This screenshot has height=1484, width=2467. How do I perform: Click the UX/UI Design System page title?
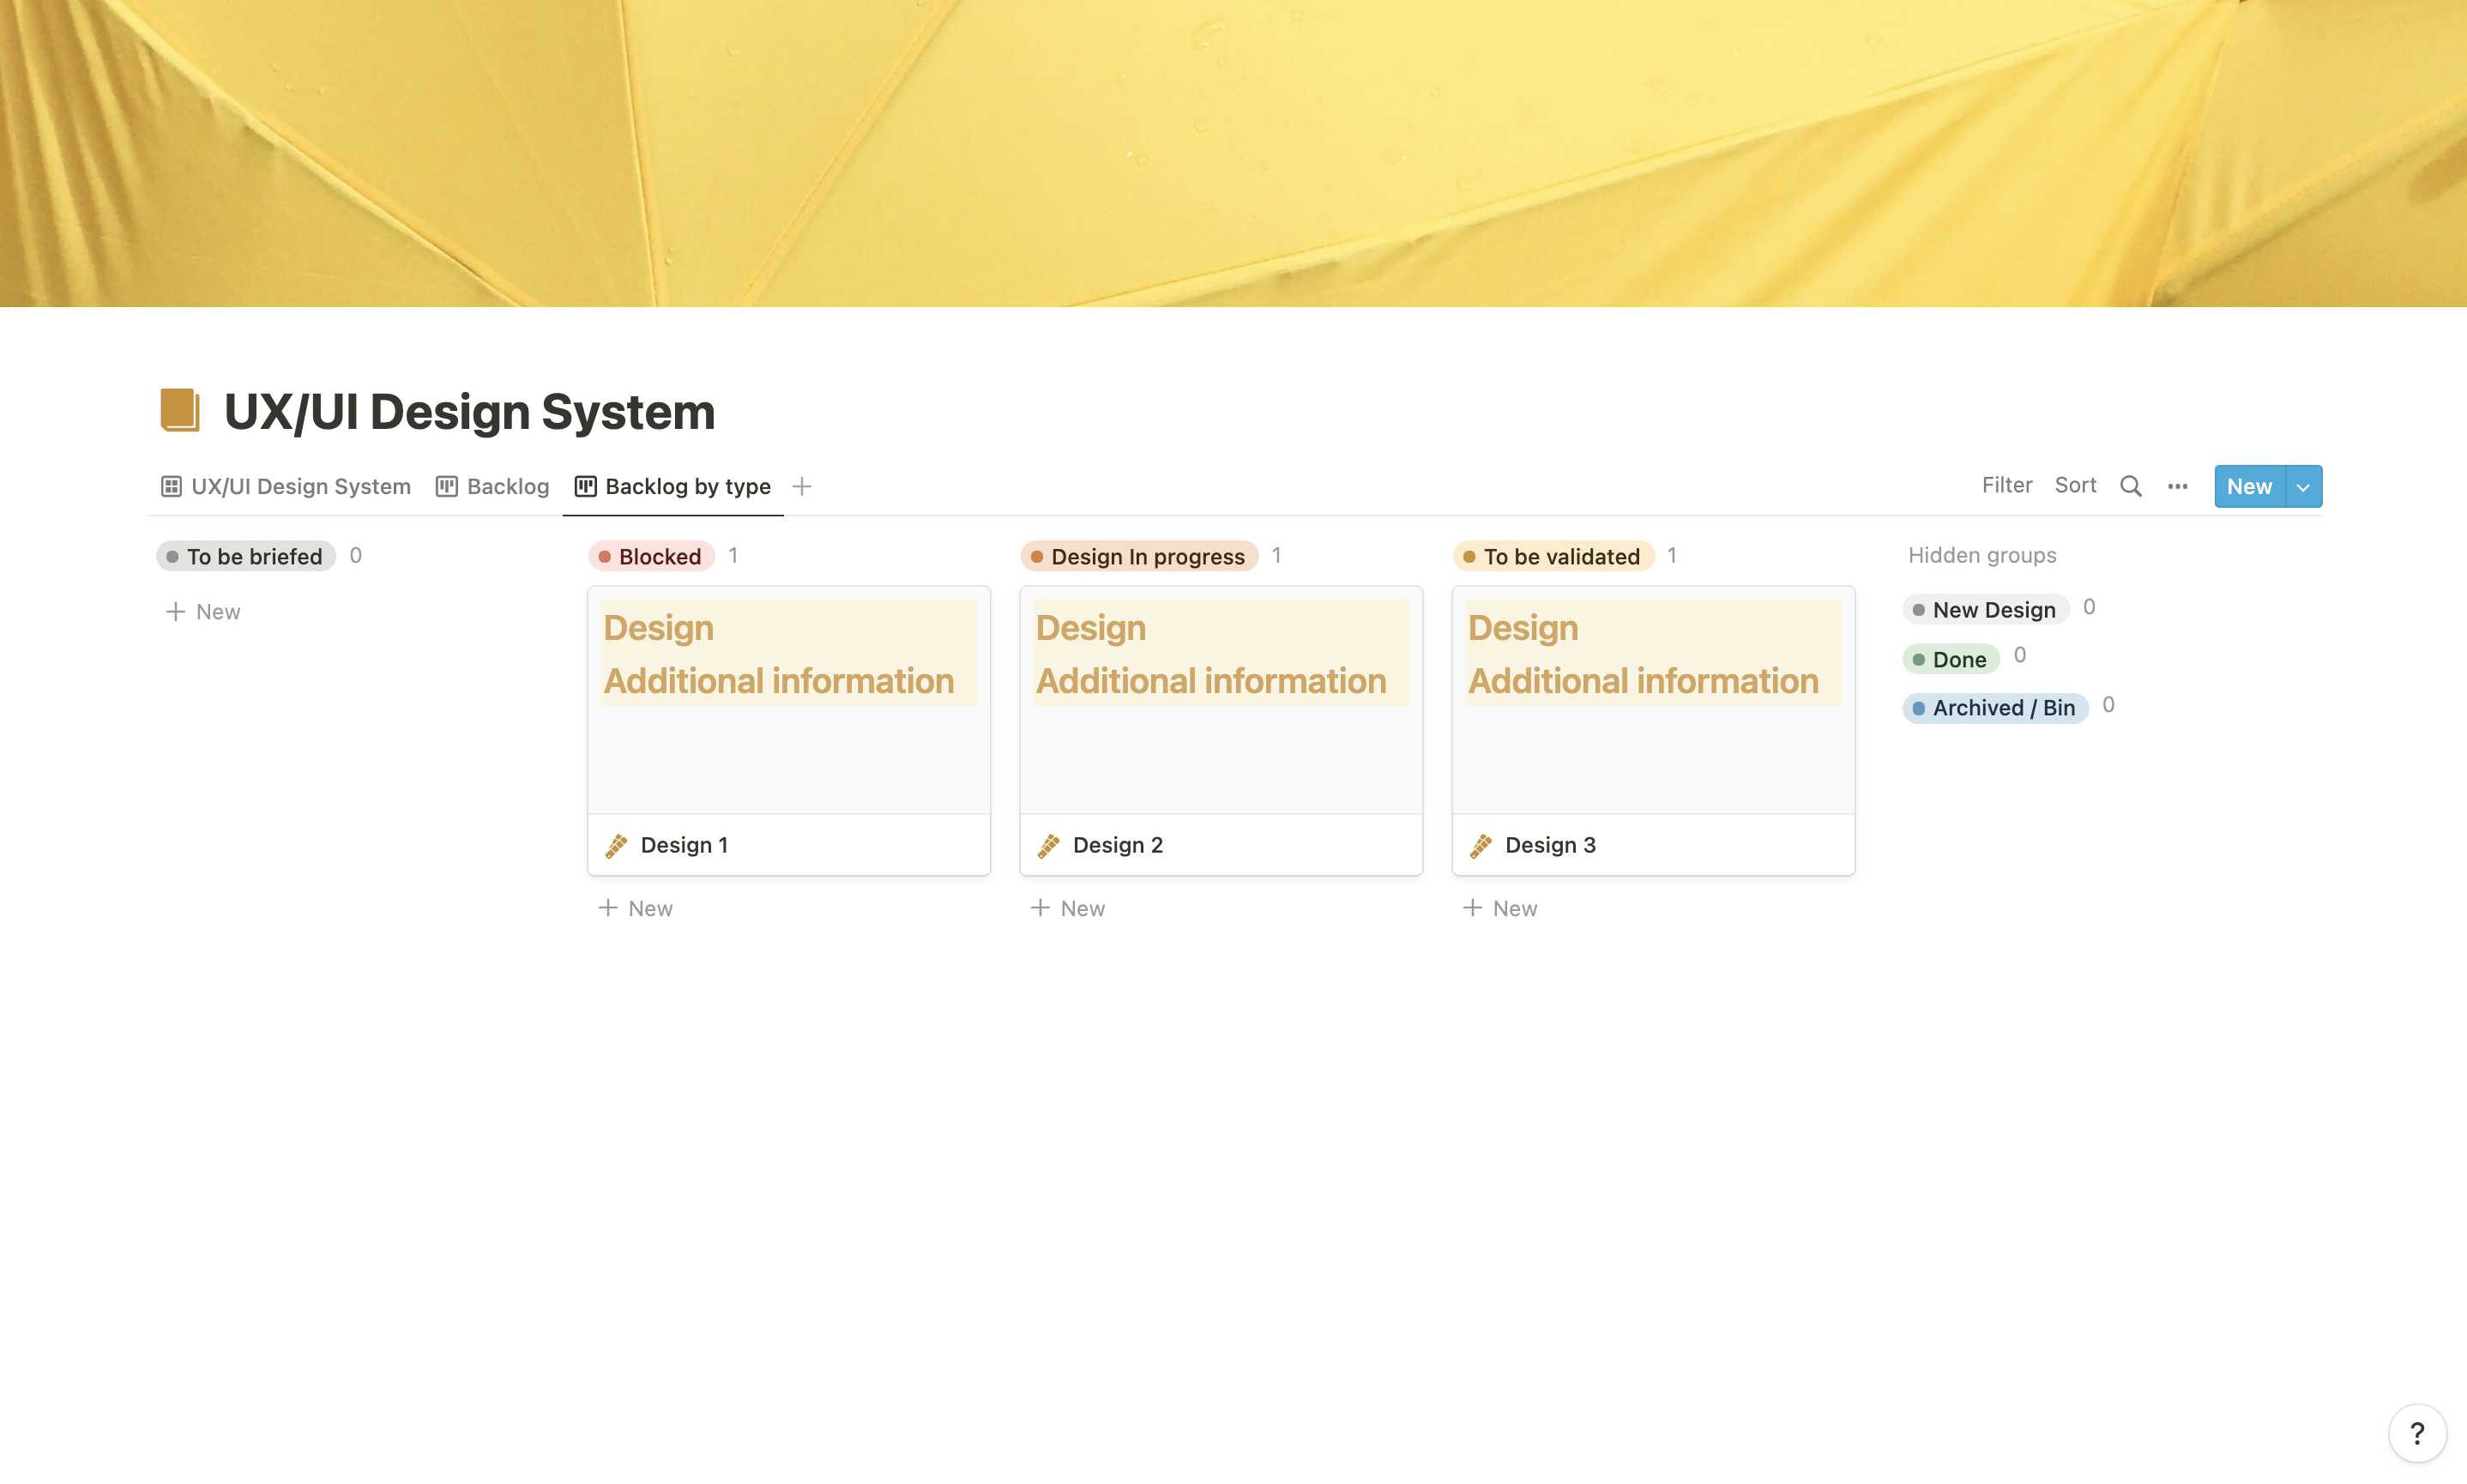coord(469,411)
